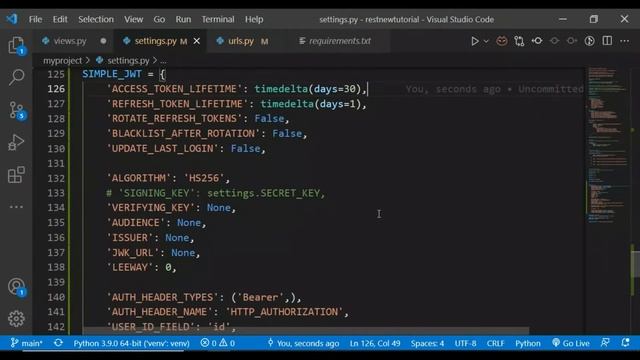Open the Accounts icon in activity bar

[x=16, y=287]
